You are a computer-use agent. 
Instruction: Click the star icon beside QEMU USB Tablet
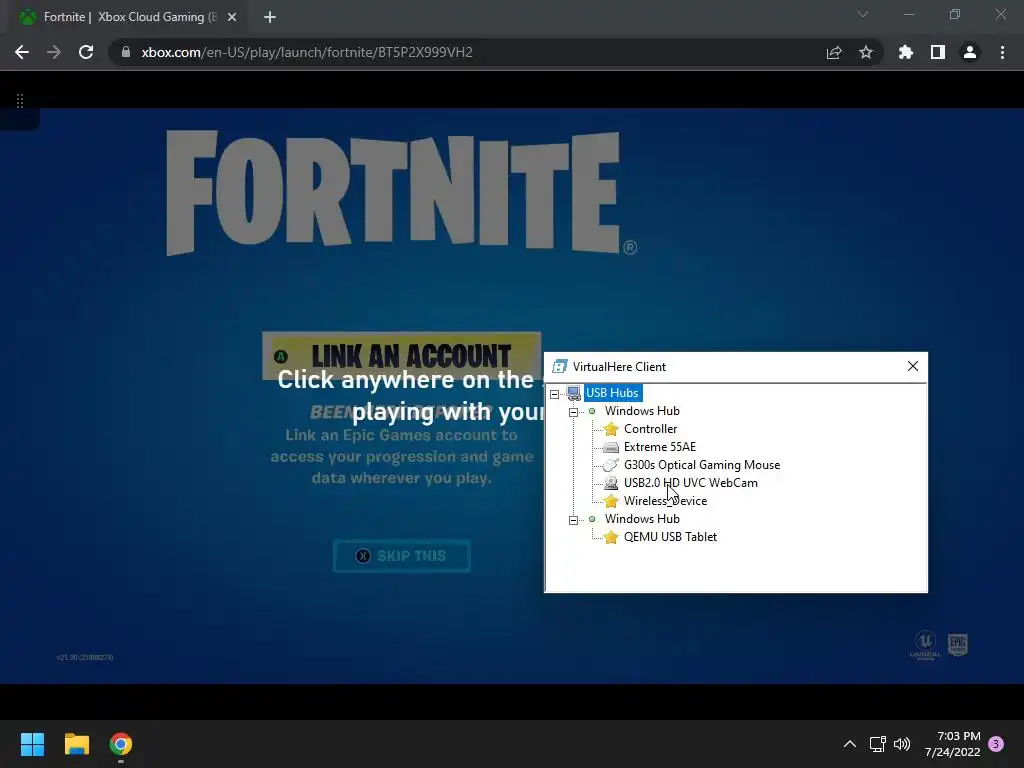tap(611, 537)
